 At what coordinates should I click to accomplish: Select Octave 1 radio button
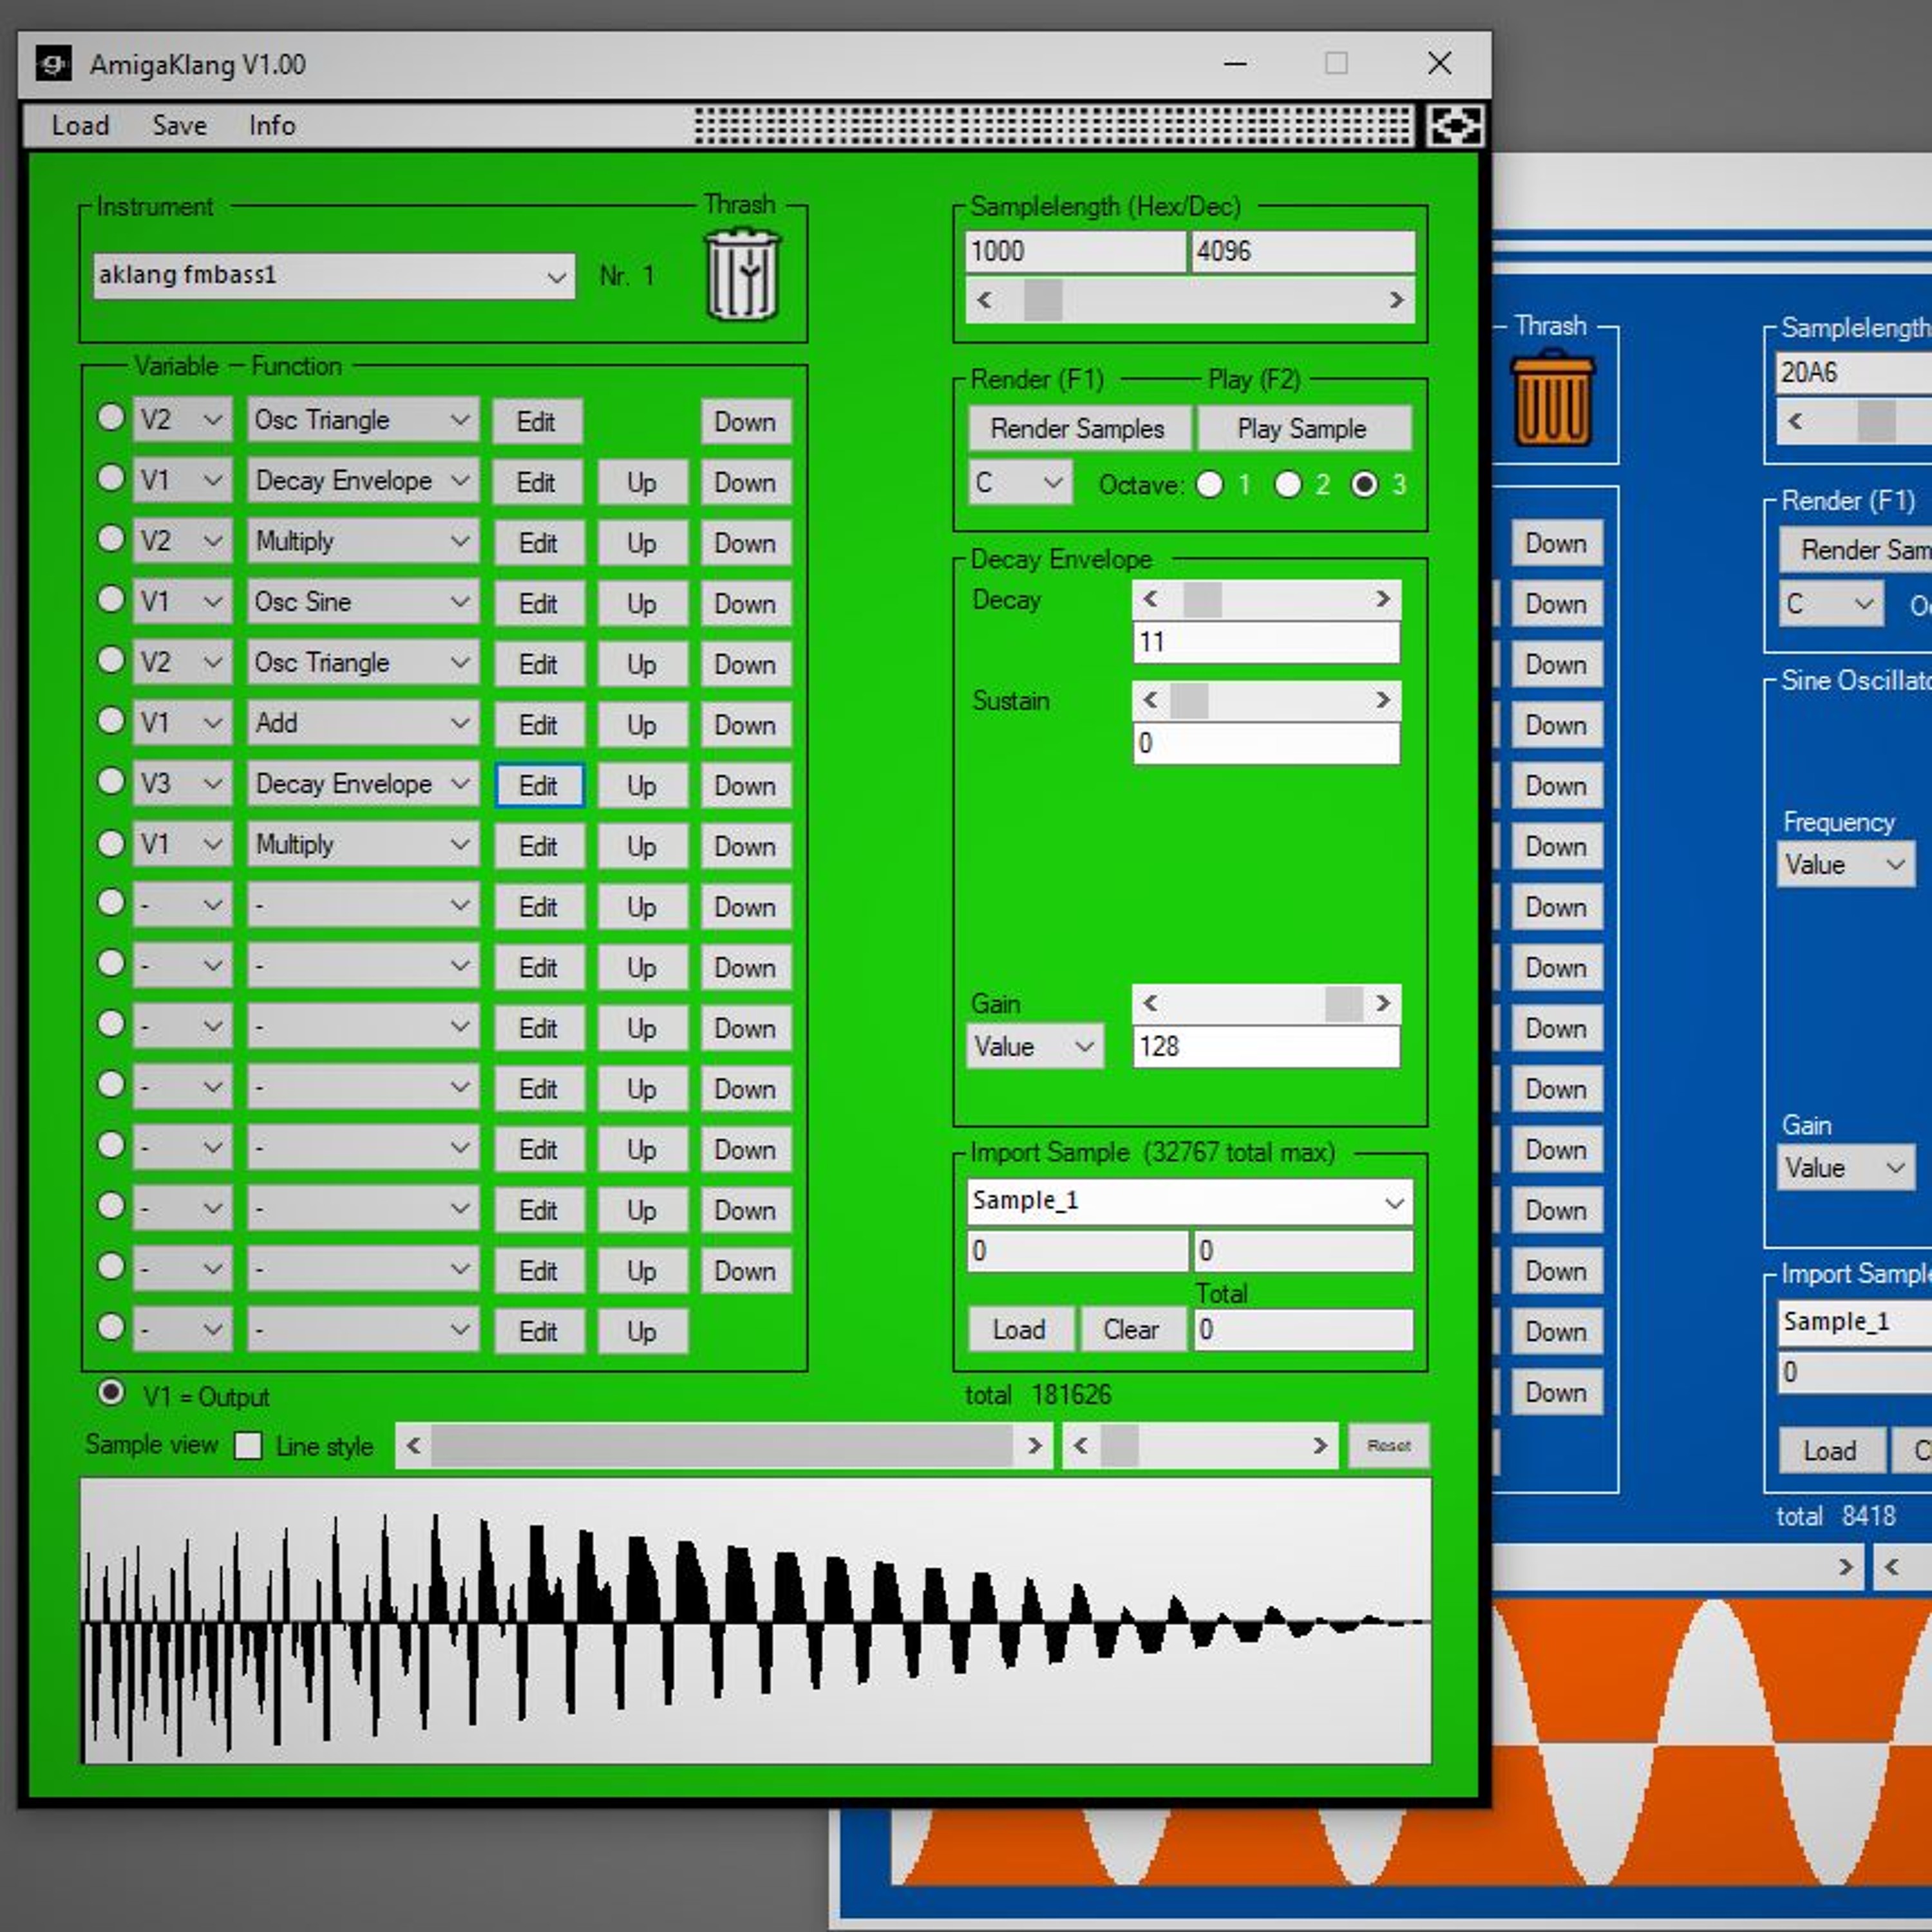(1210, 485)
